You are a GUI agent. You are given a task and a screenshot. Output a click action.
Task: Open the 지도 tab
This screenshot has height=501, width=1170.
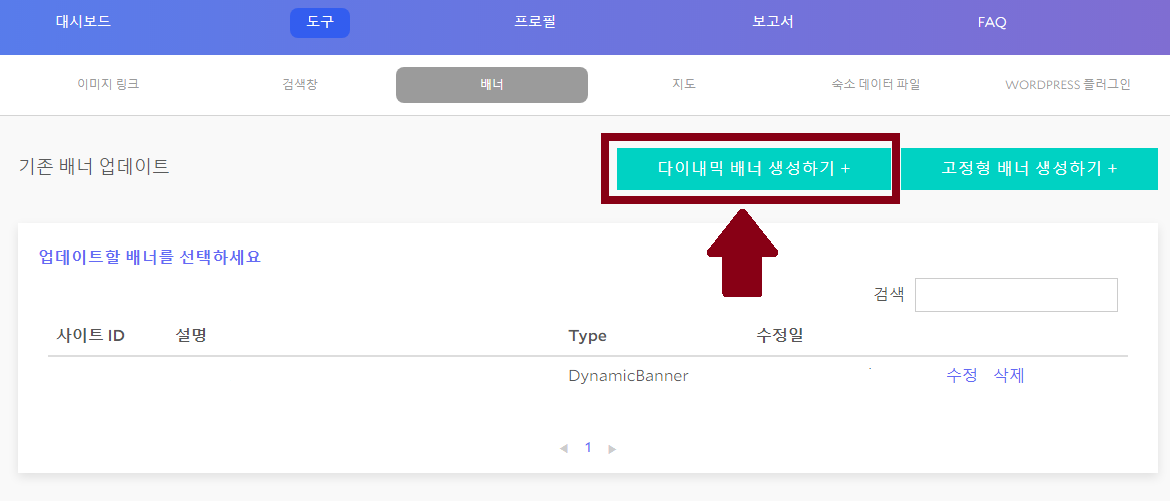pyautogui.click(x=683, y=84)
